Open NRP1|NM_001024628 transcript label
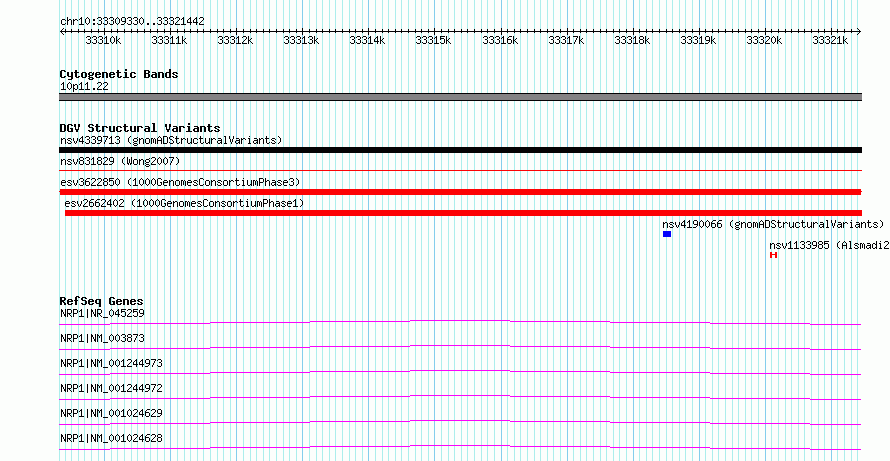The image size is (890, 461). pos(111,438)
